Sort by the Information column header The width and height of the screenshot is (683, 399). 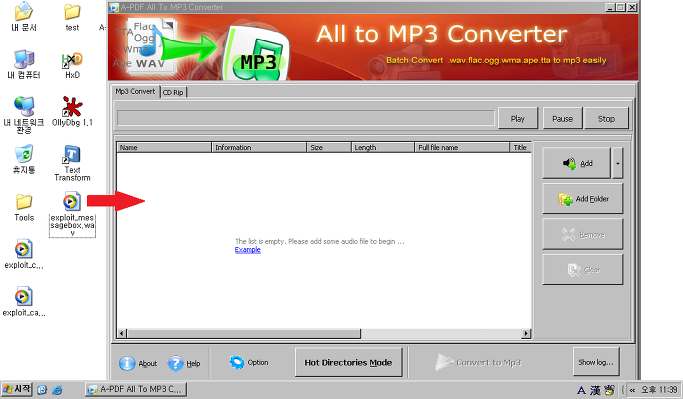pyautogui.click(x=259, y=148)
